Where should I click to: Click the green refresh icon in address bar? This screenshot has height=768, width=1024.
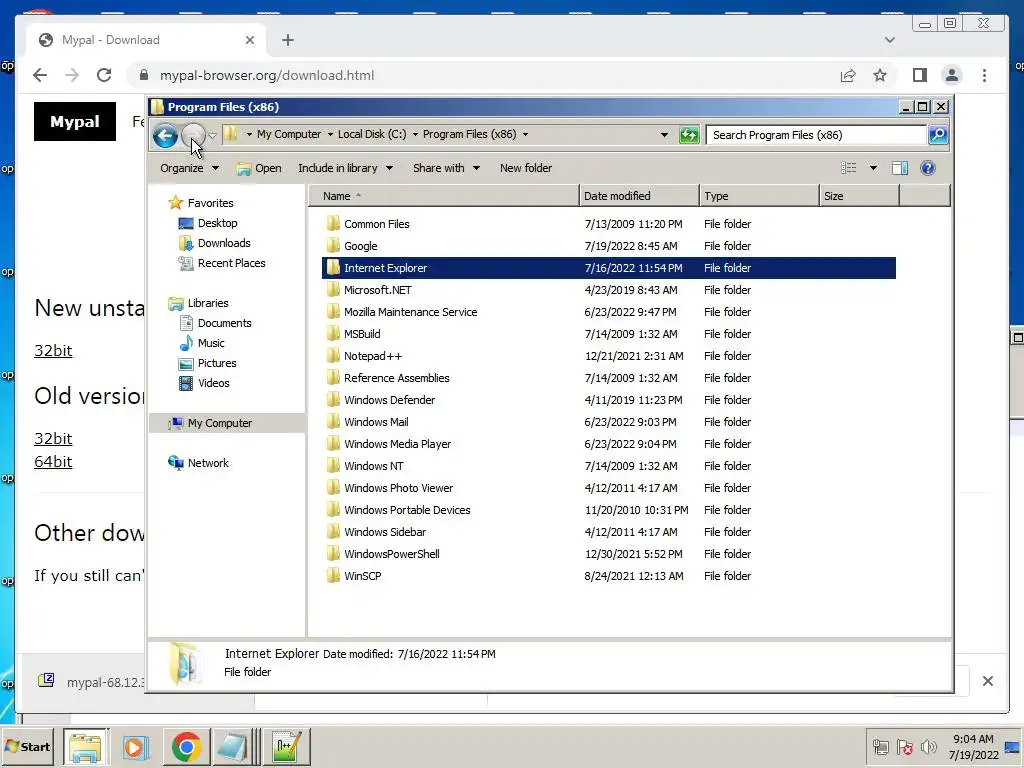pos(689,135)
